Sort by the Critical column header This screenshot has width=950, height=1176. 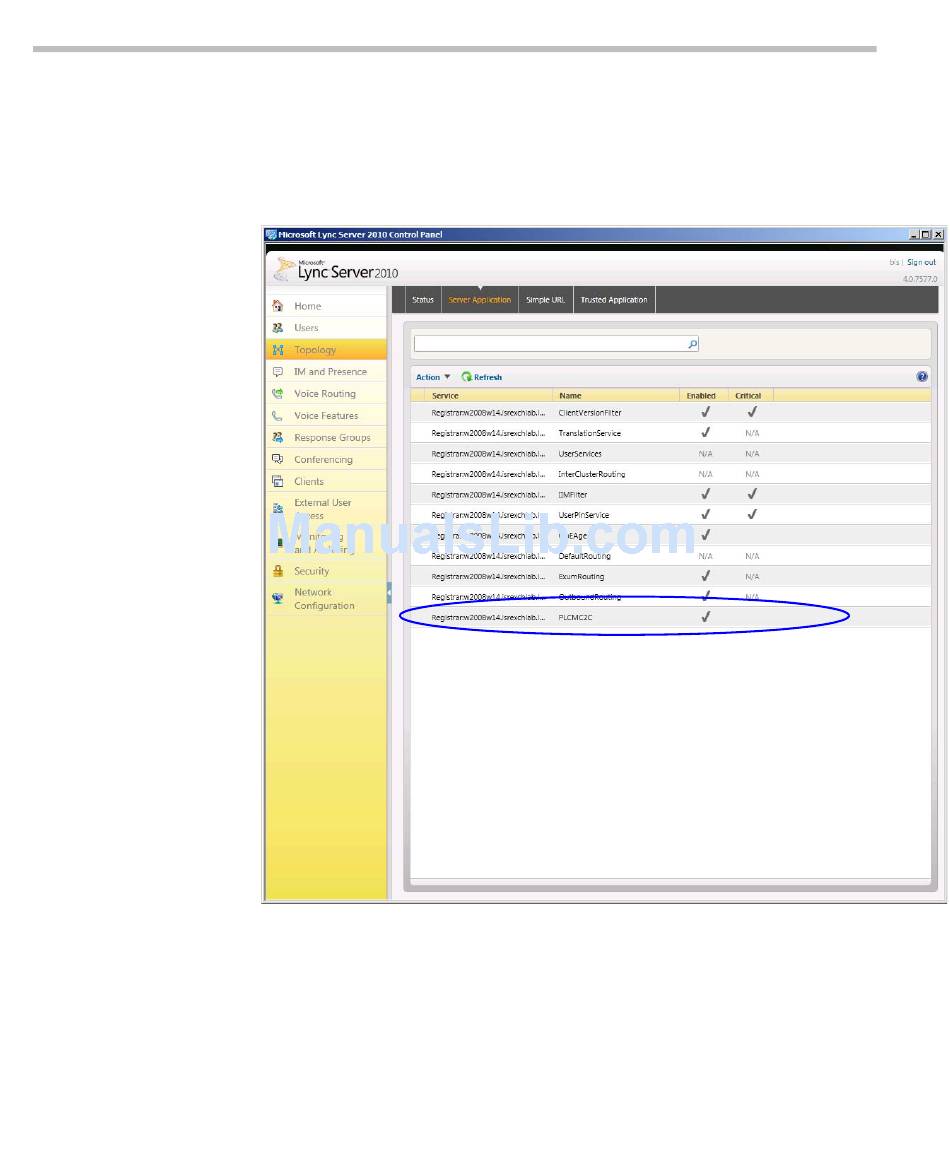click(x=751, y=395)
